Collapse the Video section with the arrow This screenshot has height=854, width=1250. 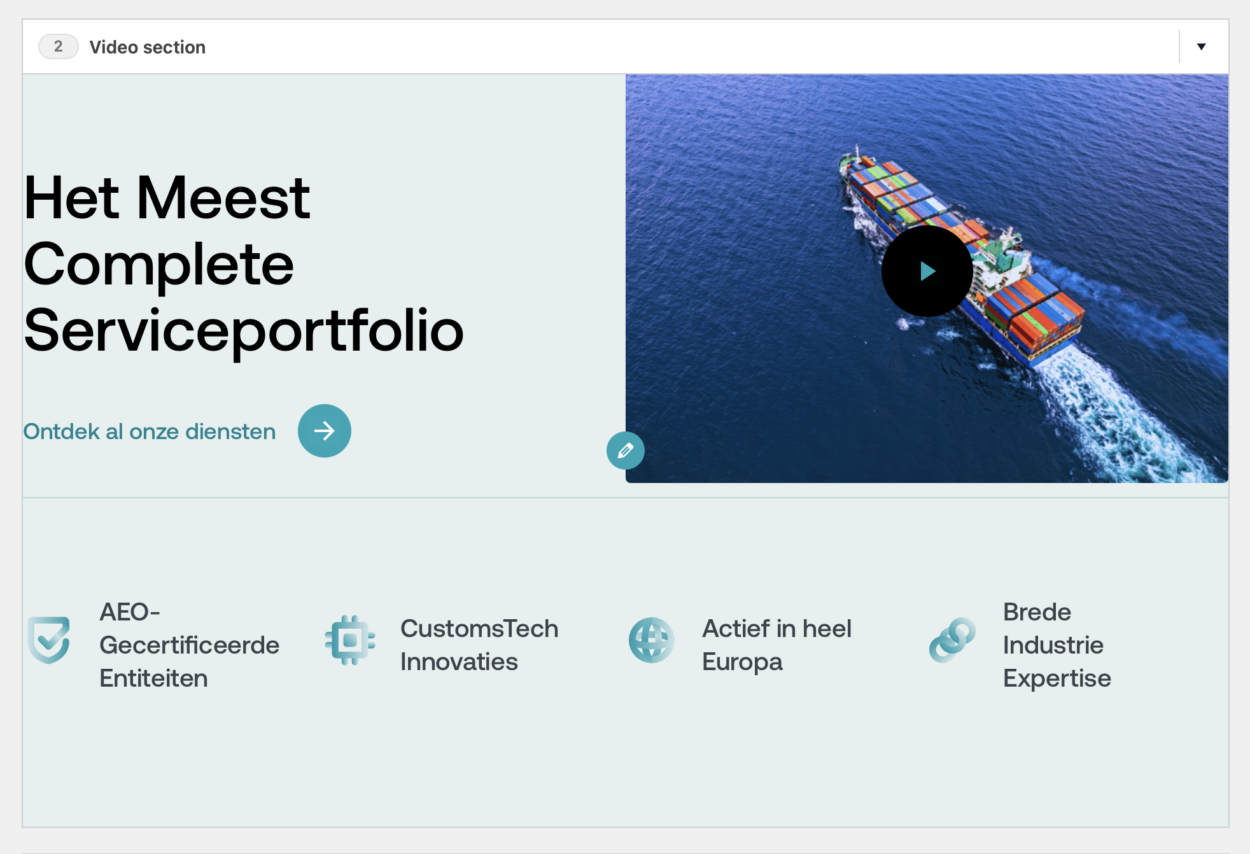point(1201,47)
